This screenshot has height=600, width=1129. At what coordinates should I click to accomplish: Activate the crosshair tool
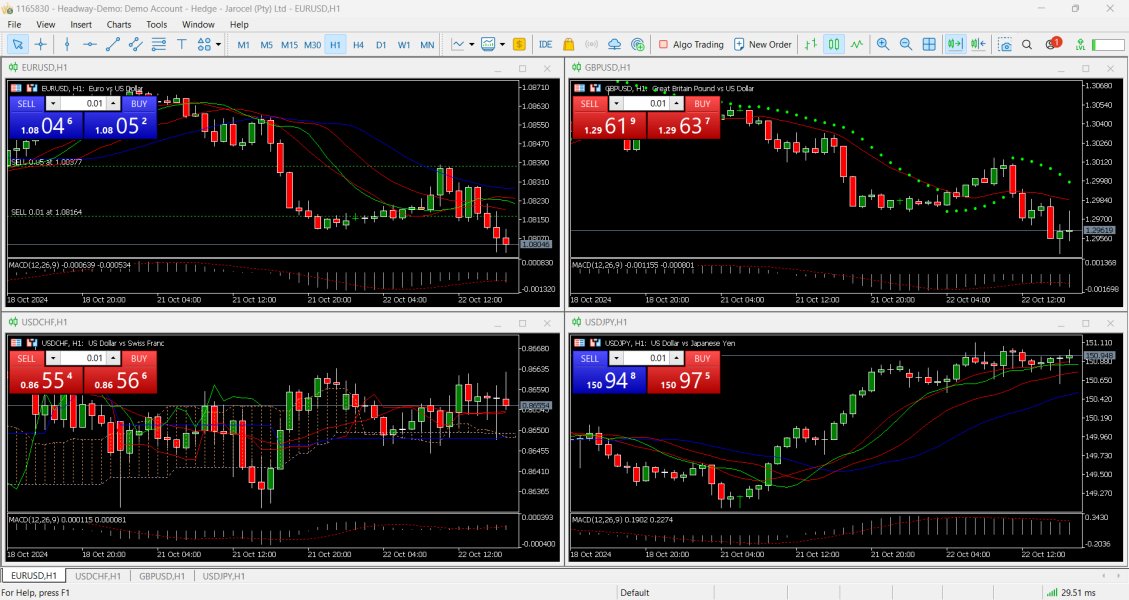point(41,45)
